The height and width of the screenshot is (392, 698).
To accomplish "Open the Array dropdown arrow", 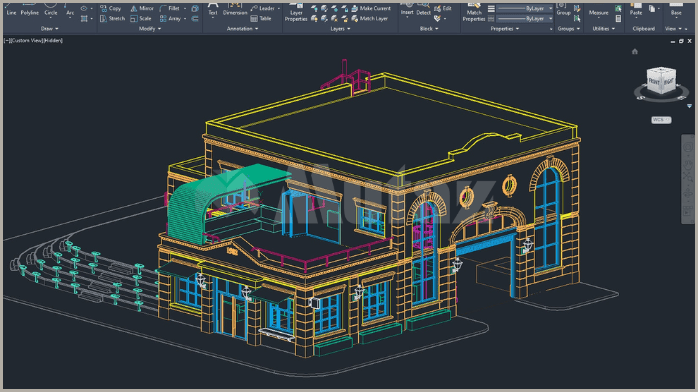I will pos(185,19).
